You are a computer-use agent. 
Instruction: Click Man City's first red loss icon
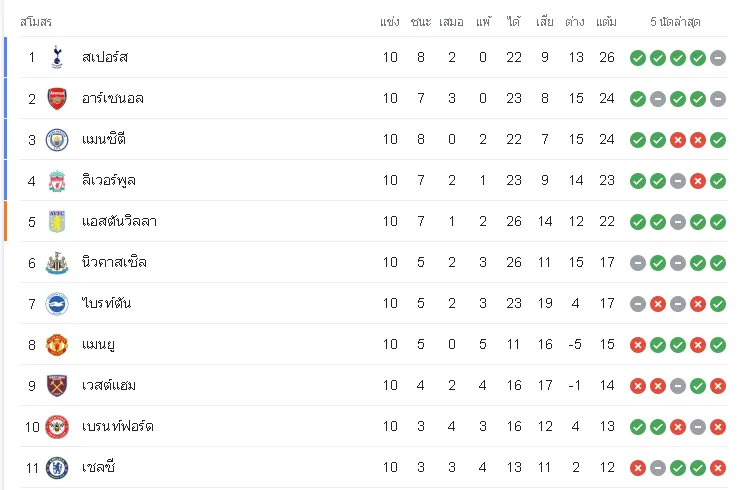click(x=678, y=140)
